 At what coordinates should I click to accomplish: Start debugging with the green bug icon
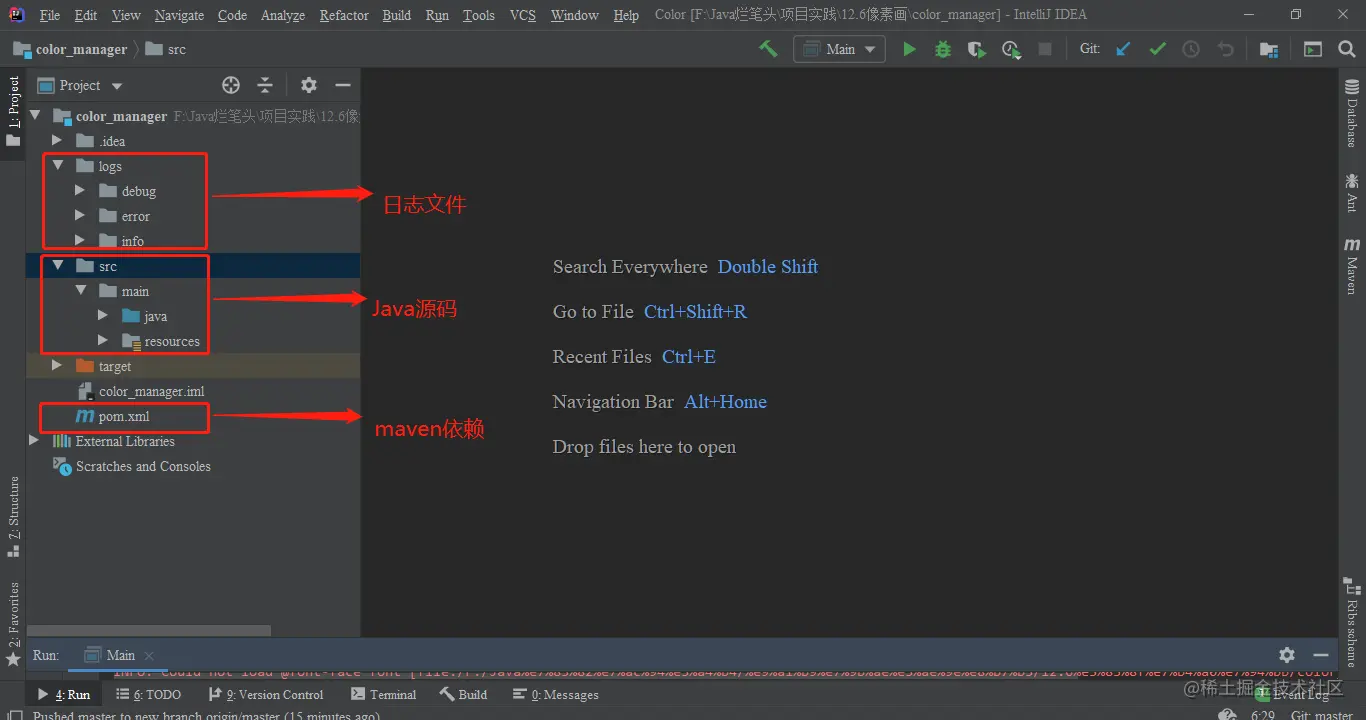click(x=943, y=49)
